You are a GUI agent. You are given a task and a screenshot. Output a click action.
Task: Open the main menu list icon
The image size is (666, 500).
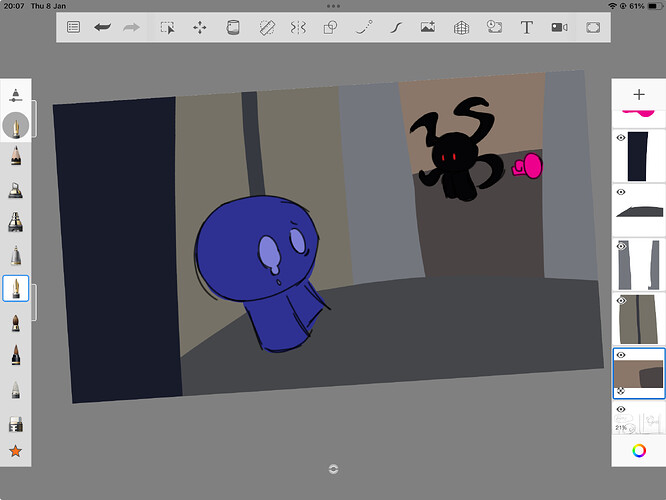[73, 27]
